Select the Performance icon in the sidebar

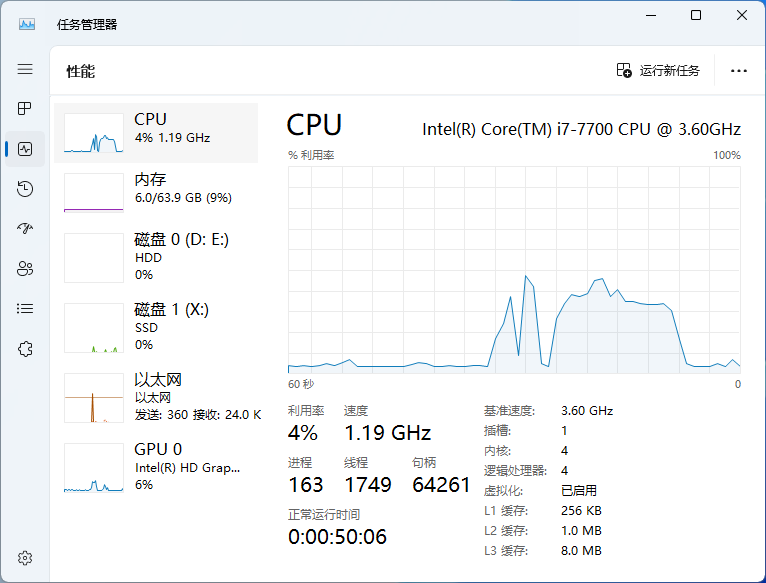pyautogui.click(x=25, y=149)
